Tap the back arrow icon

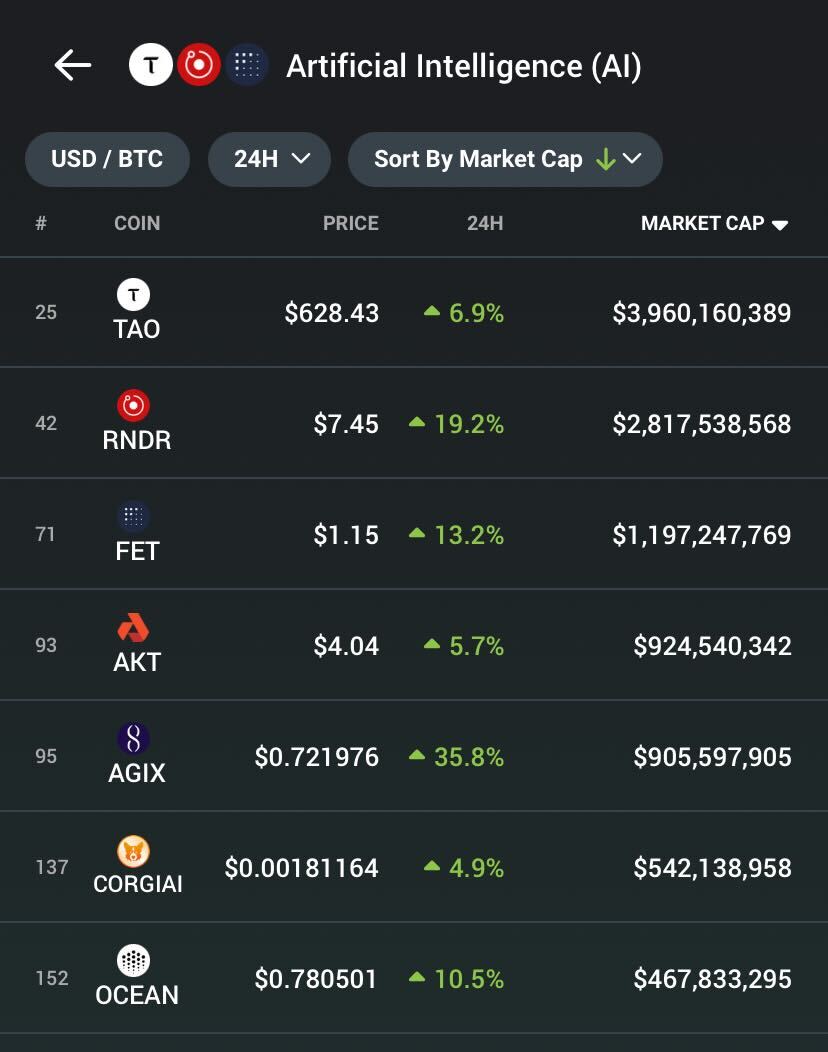72,65
